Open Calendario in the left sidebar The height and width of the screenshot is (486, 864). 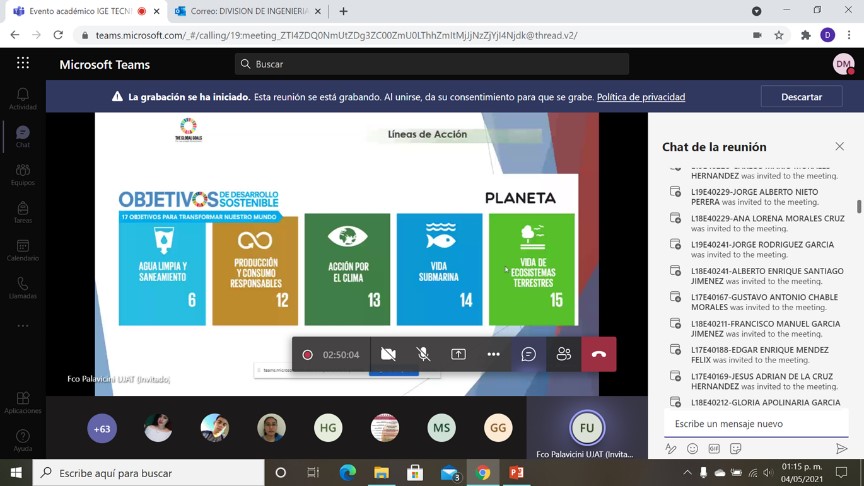pos(23,250)
